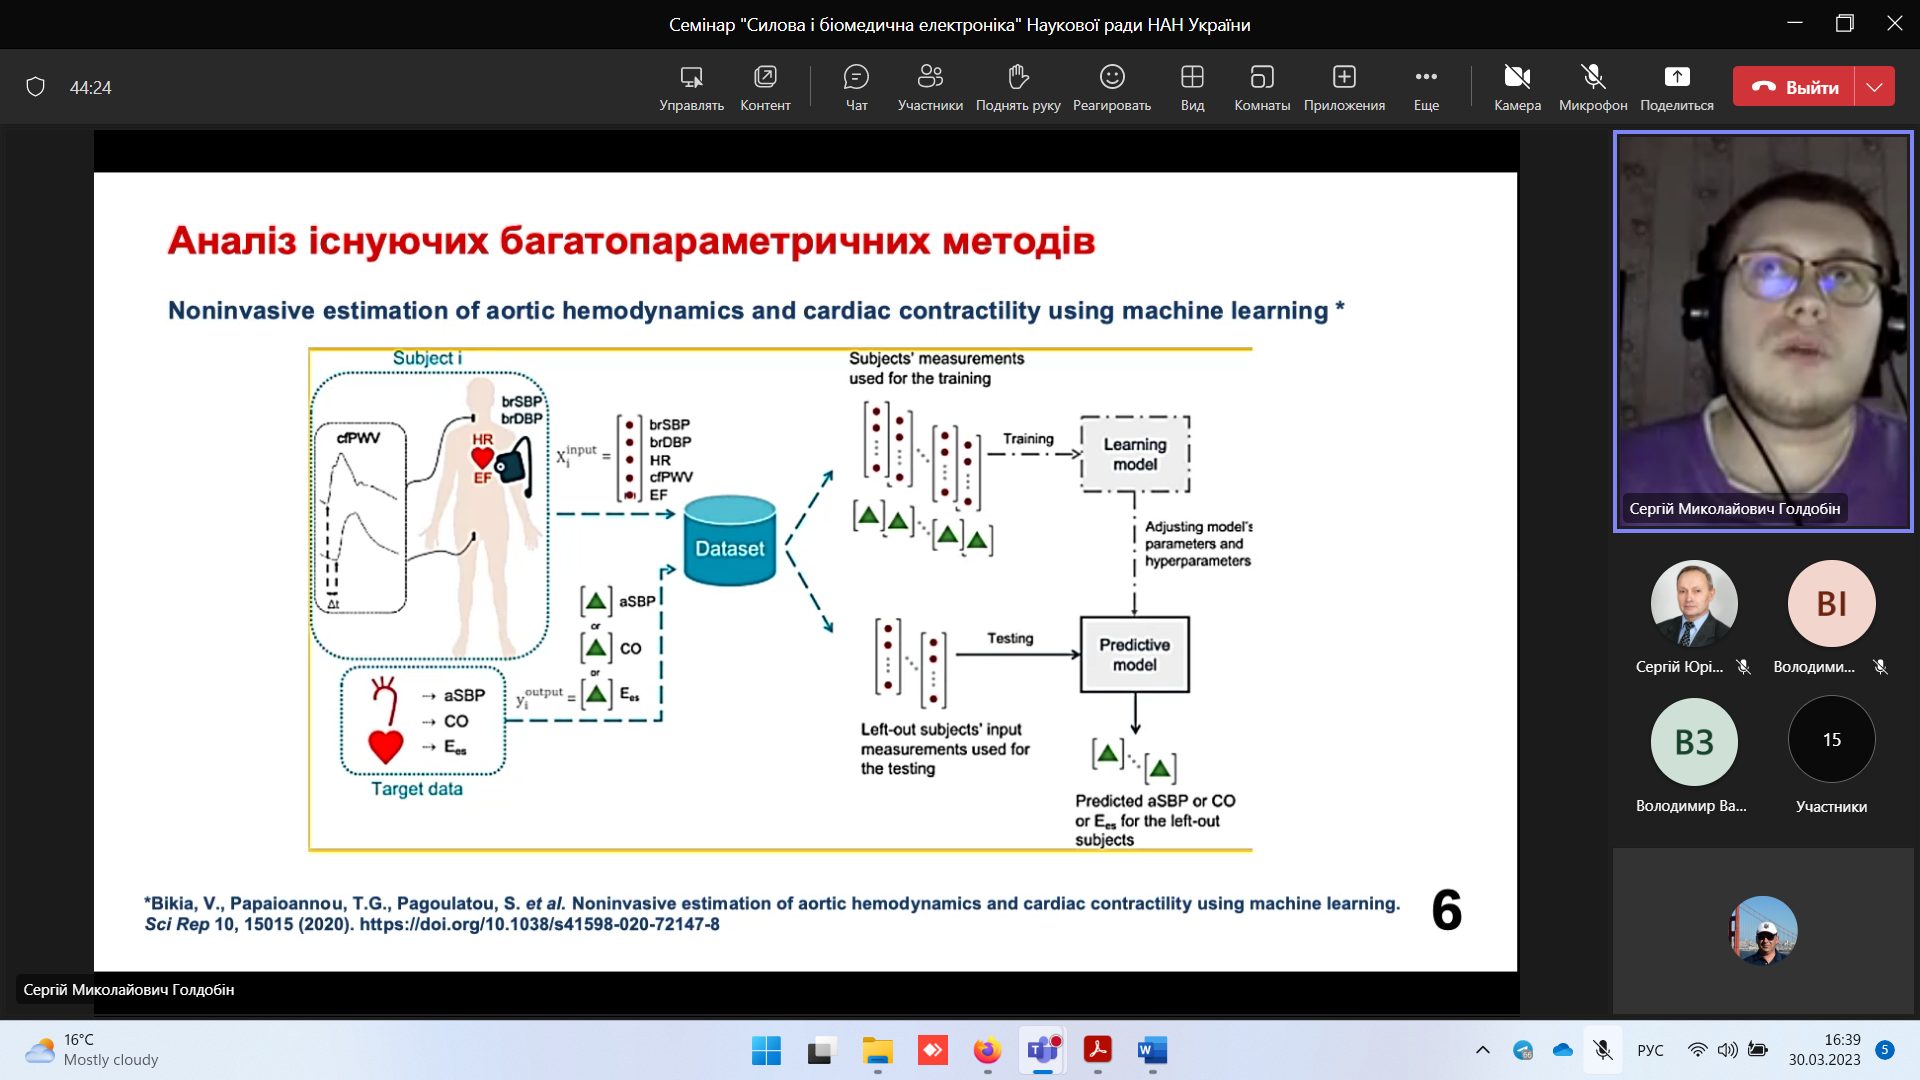Open the Управлять control menu
This screenshot has width=1920, height=1080.
click(691, 87)
